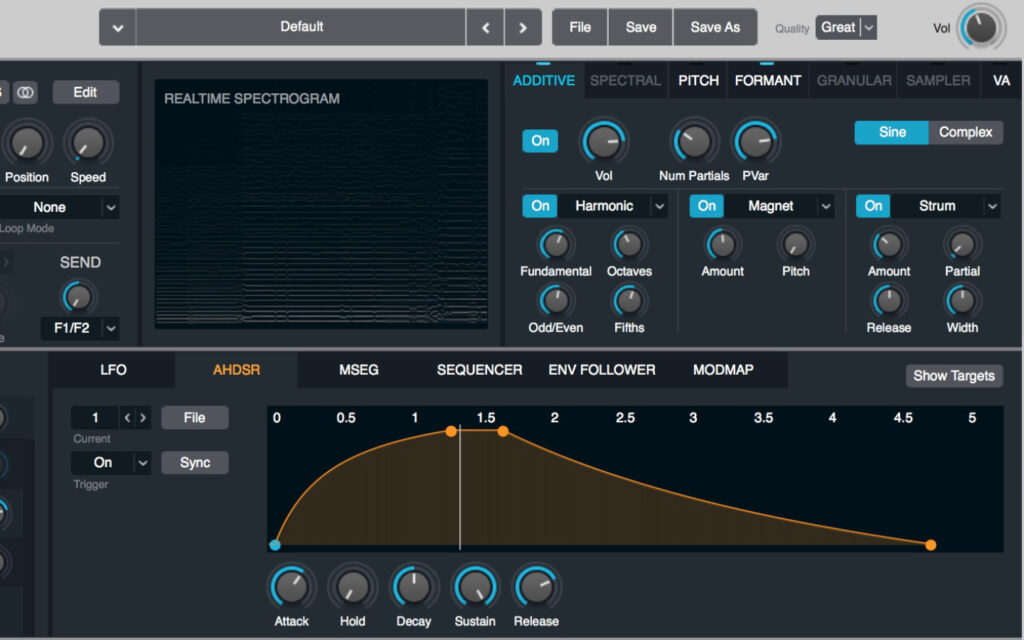The height and width of the screenshot is (640, 1024).
Task: Open the ENV FOLLOWER modulator tab
Action: [x=601, y=370]
